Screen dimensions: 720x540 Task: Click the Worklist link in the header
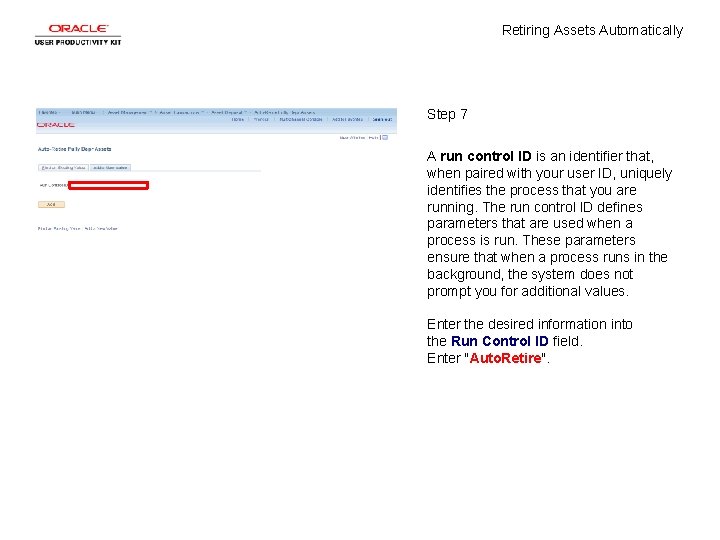(x=261, y=119)
